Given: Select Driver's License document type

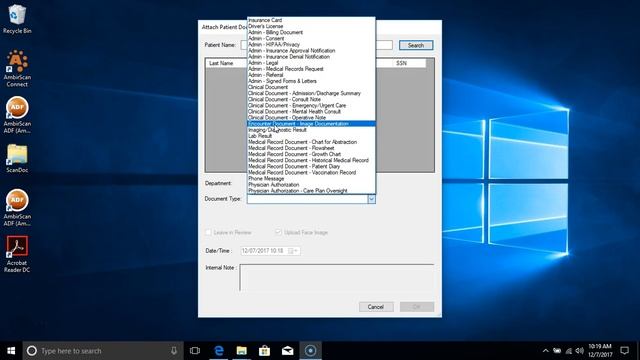Looking at the screenshot, I should tap(311, 26).
